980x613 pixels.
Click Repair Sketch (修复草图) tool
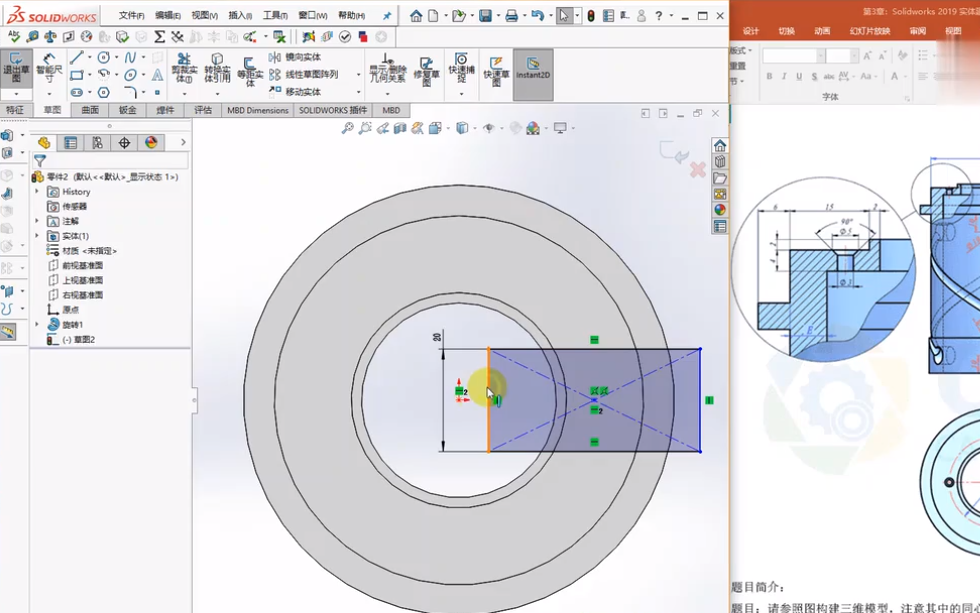point(426,71)
